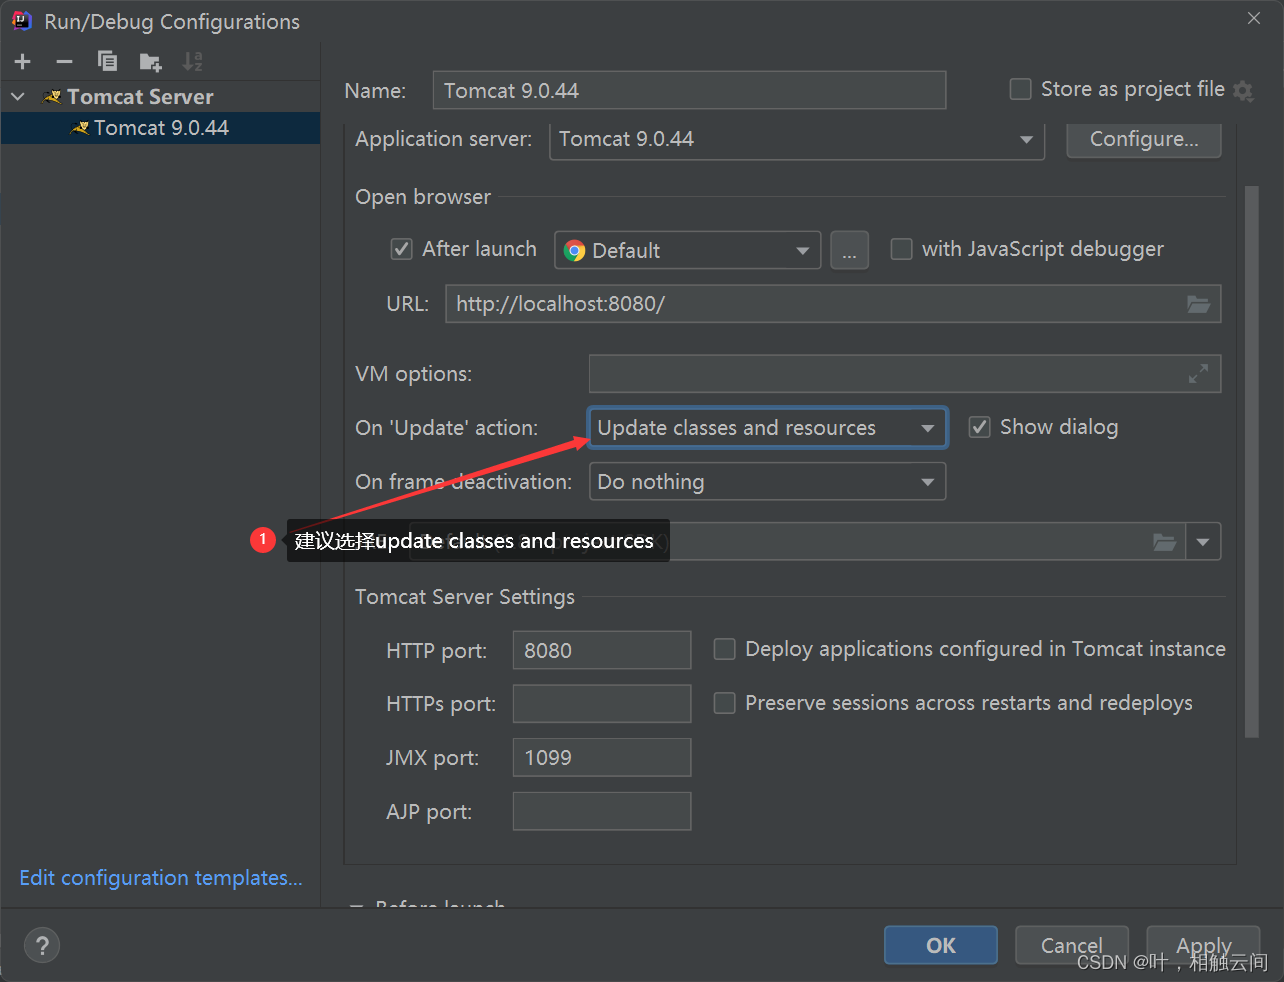Click the folder icon in the JRE field
1284x982 pixels.
click(1164, 542)
